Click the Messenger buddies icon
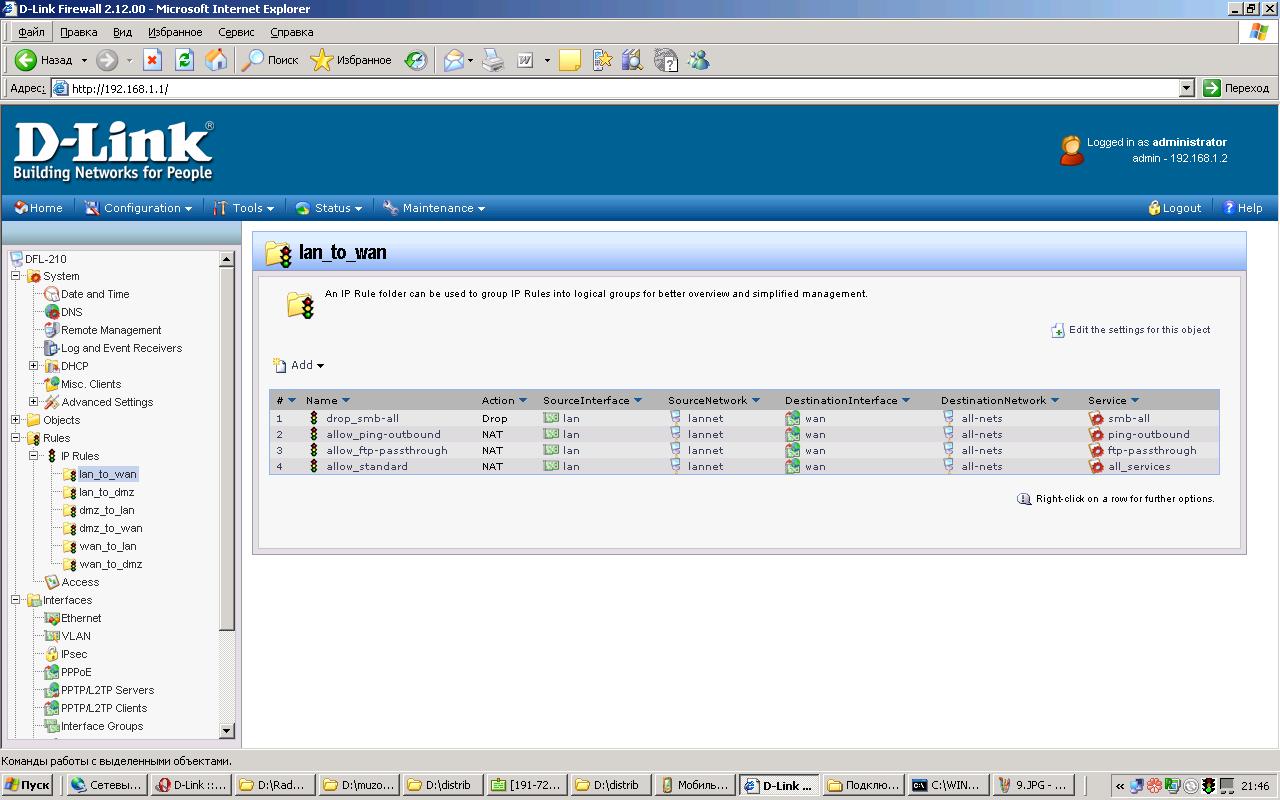This screenshot has height=800, width=1280. point(698,60)
